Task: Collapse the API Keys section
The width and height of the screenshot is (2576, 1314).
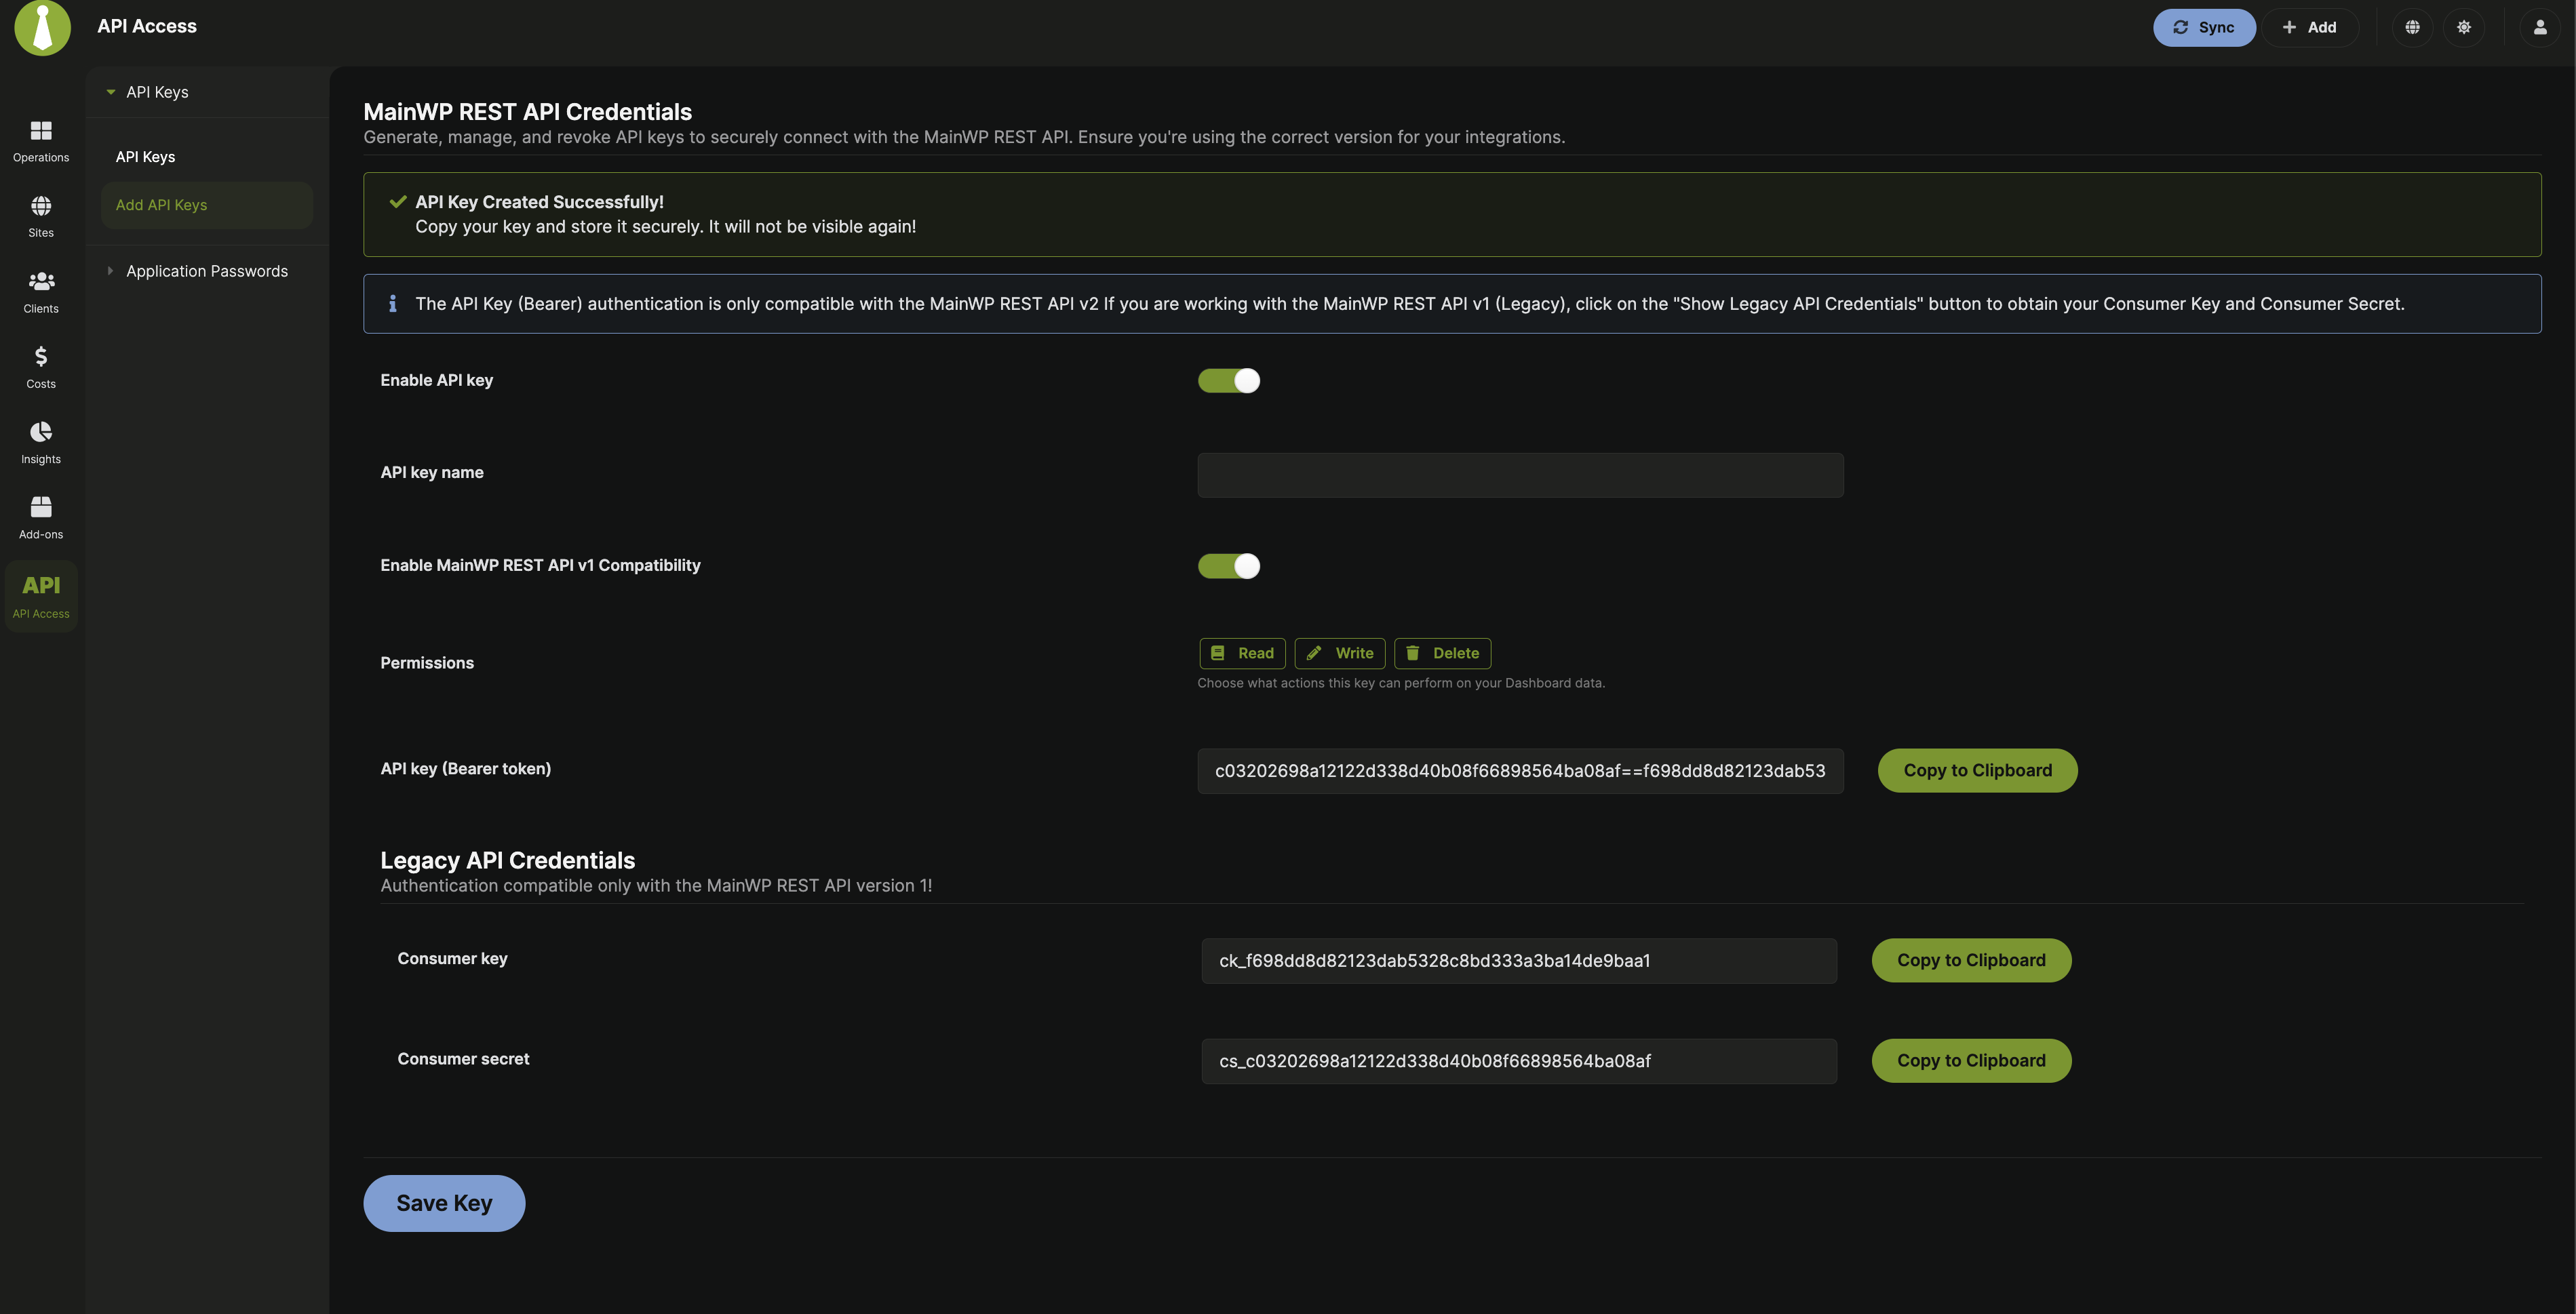Action: (110, 91)
